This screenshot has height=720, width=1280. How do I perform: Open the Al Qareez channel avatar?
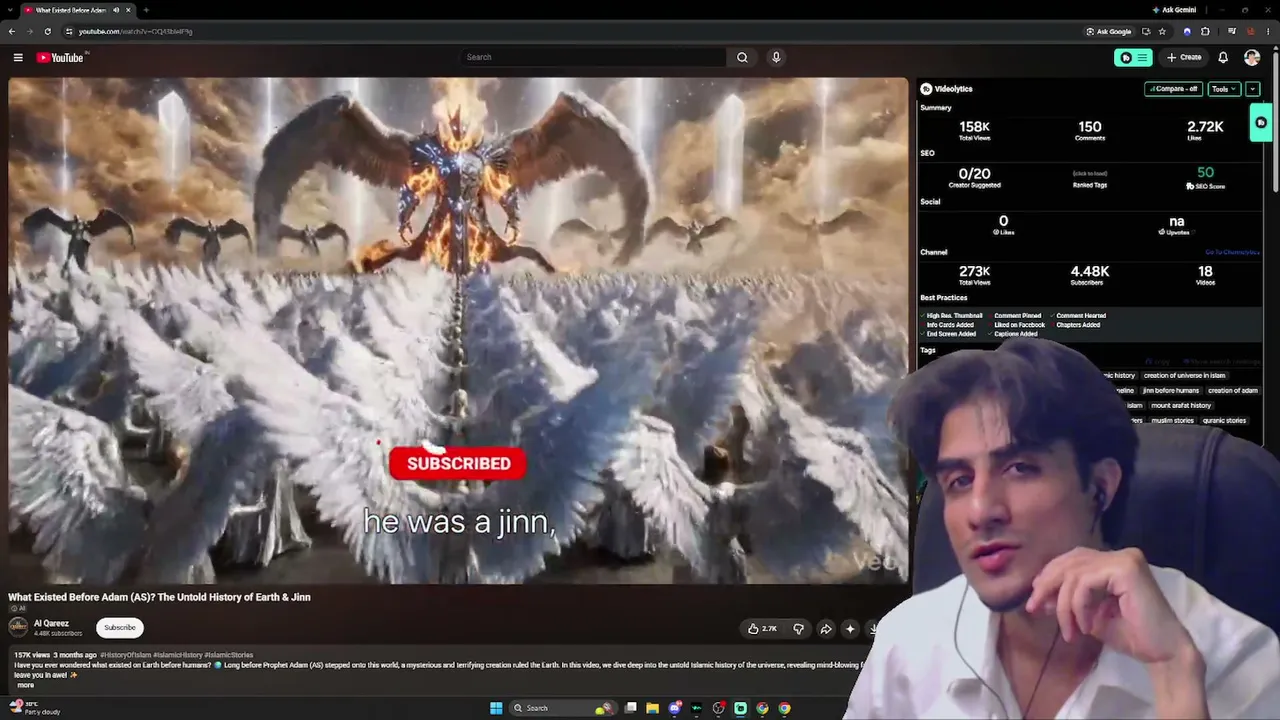[x=18, y=627]
